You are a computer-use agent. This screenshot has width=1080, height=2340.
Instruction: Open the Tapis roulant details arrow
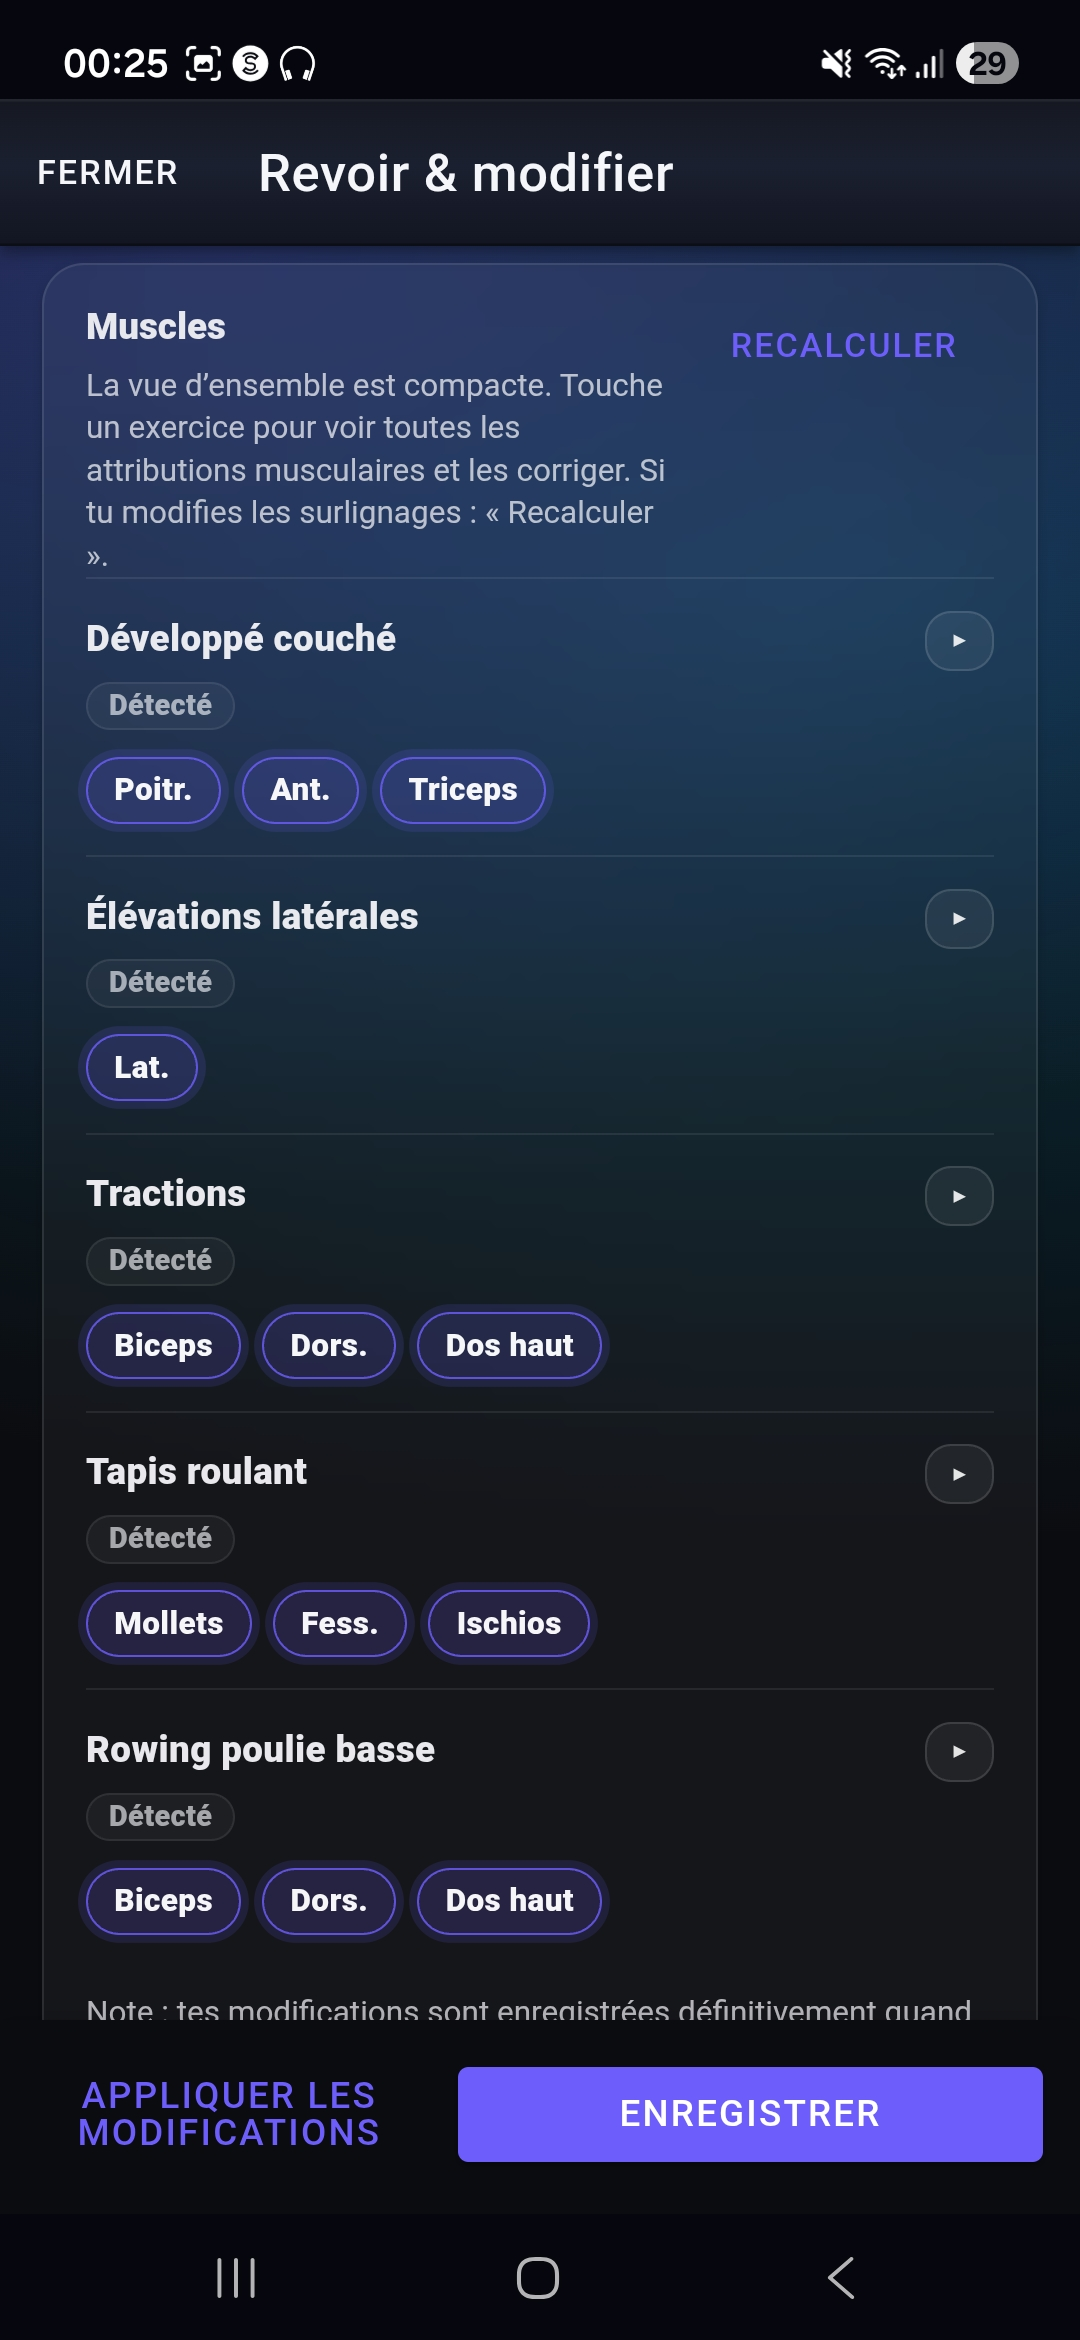click(x=959, y=1474)
